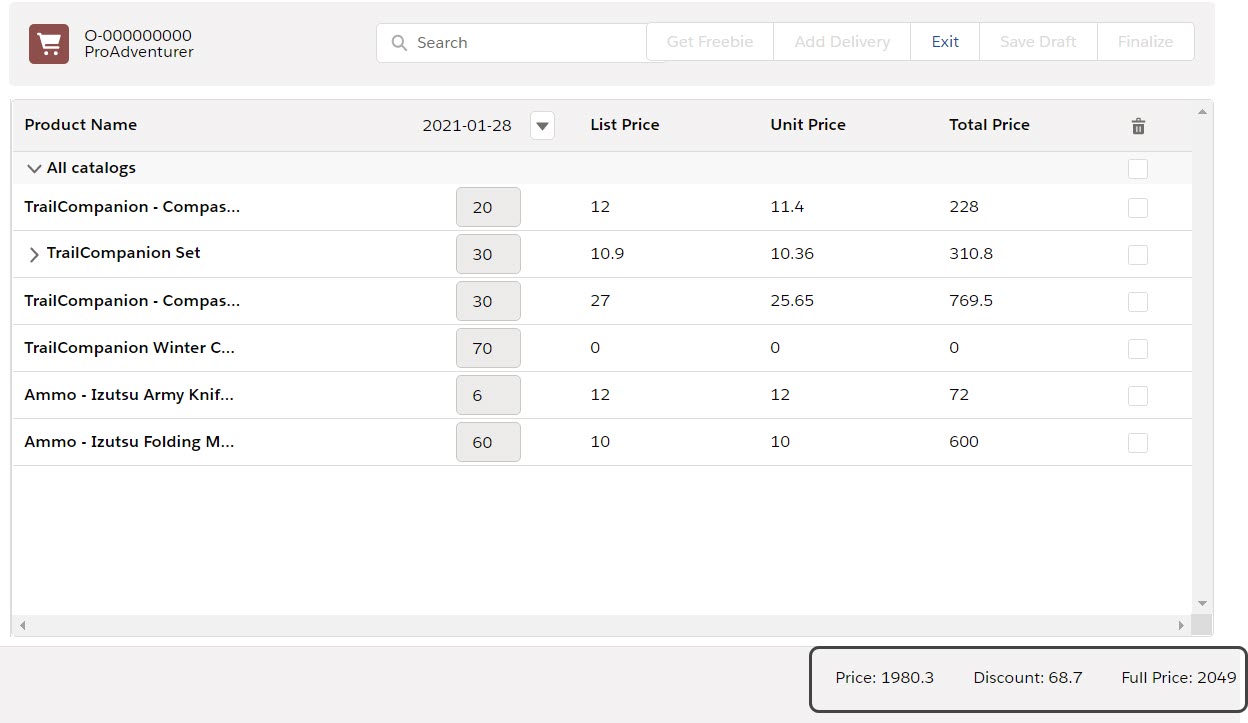The width and height of the screenshot is (1248, 723).
Task: Focus the Search input field
Action: tap(520, 43)
